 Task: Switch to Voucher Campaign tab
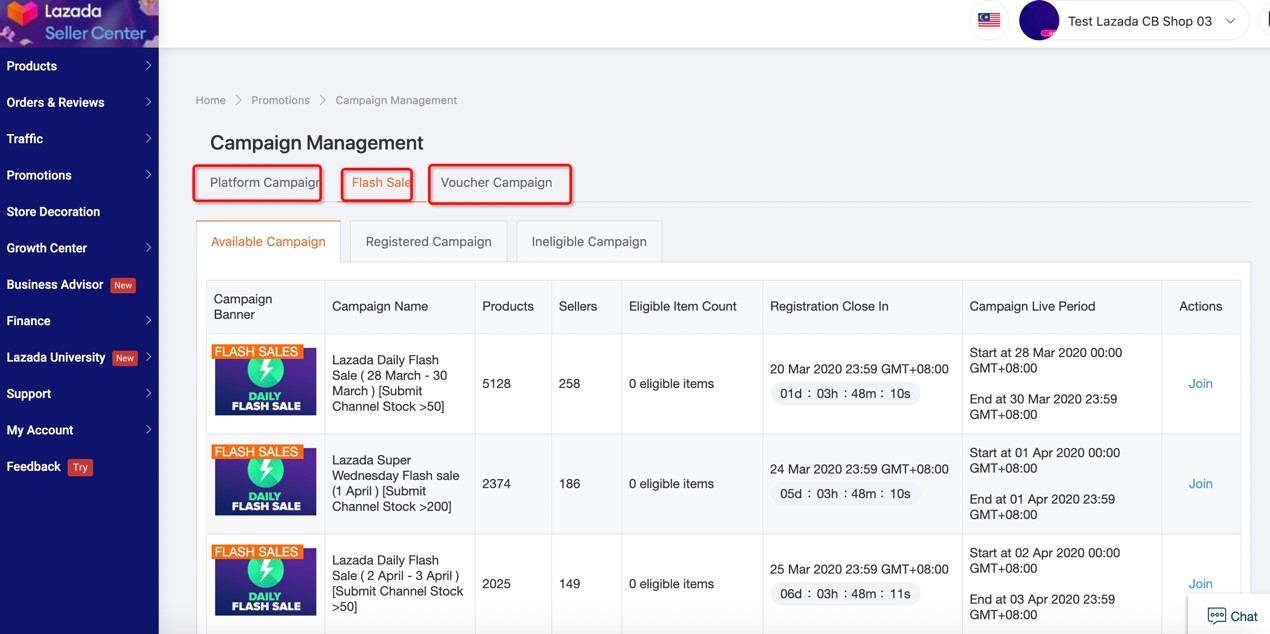tap(496, 182)
